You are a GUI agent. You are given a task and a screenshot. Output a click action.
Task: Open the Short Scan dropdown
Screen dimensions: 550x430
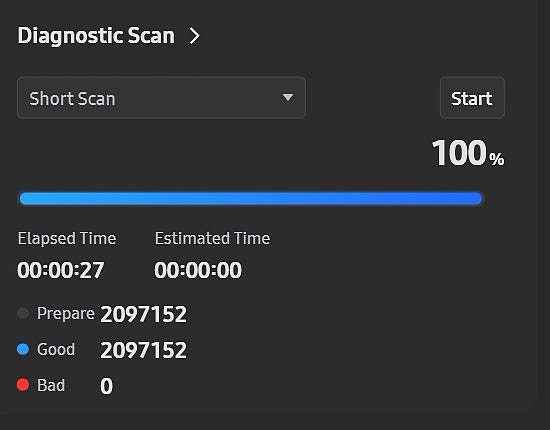click(161, 98)
